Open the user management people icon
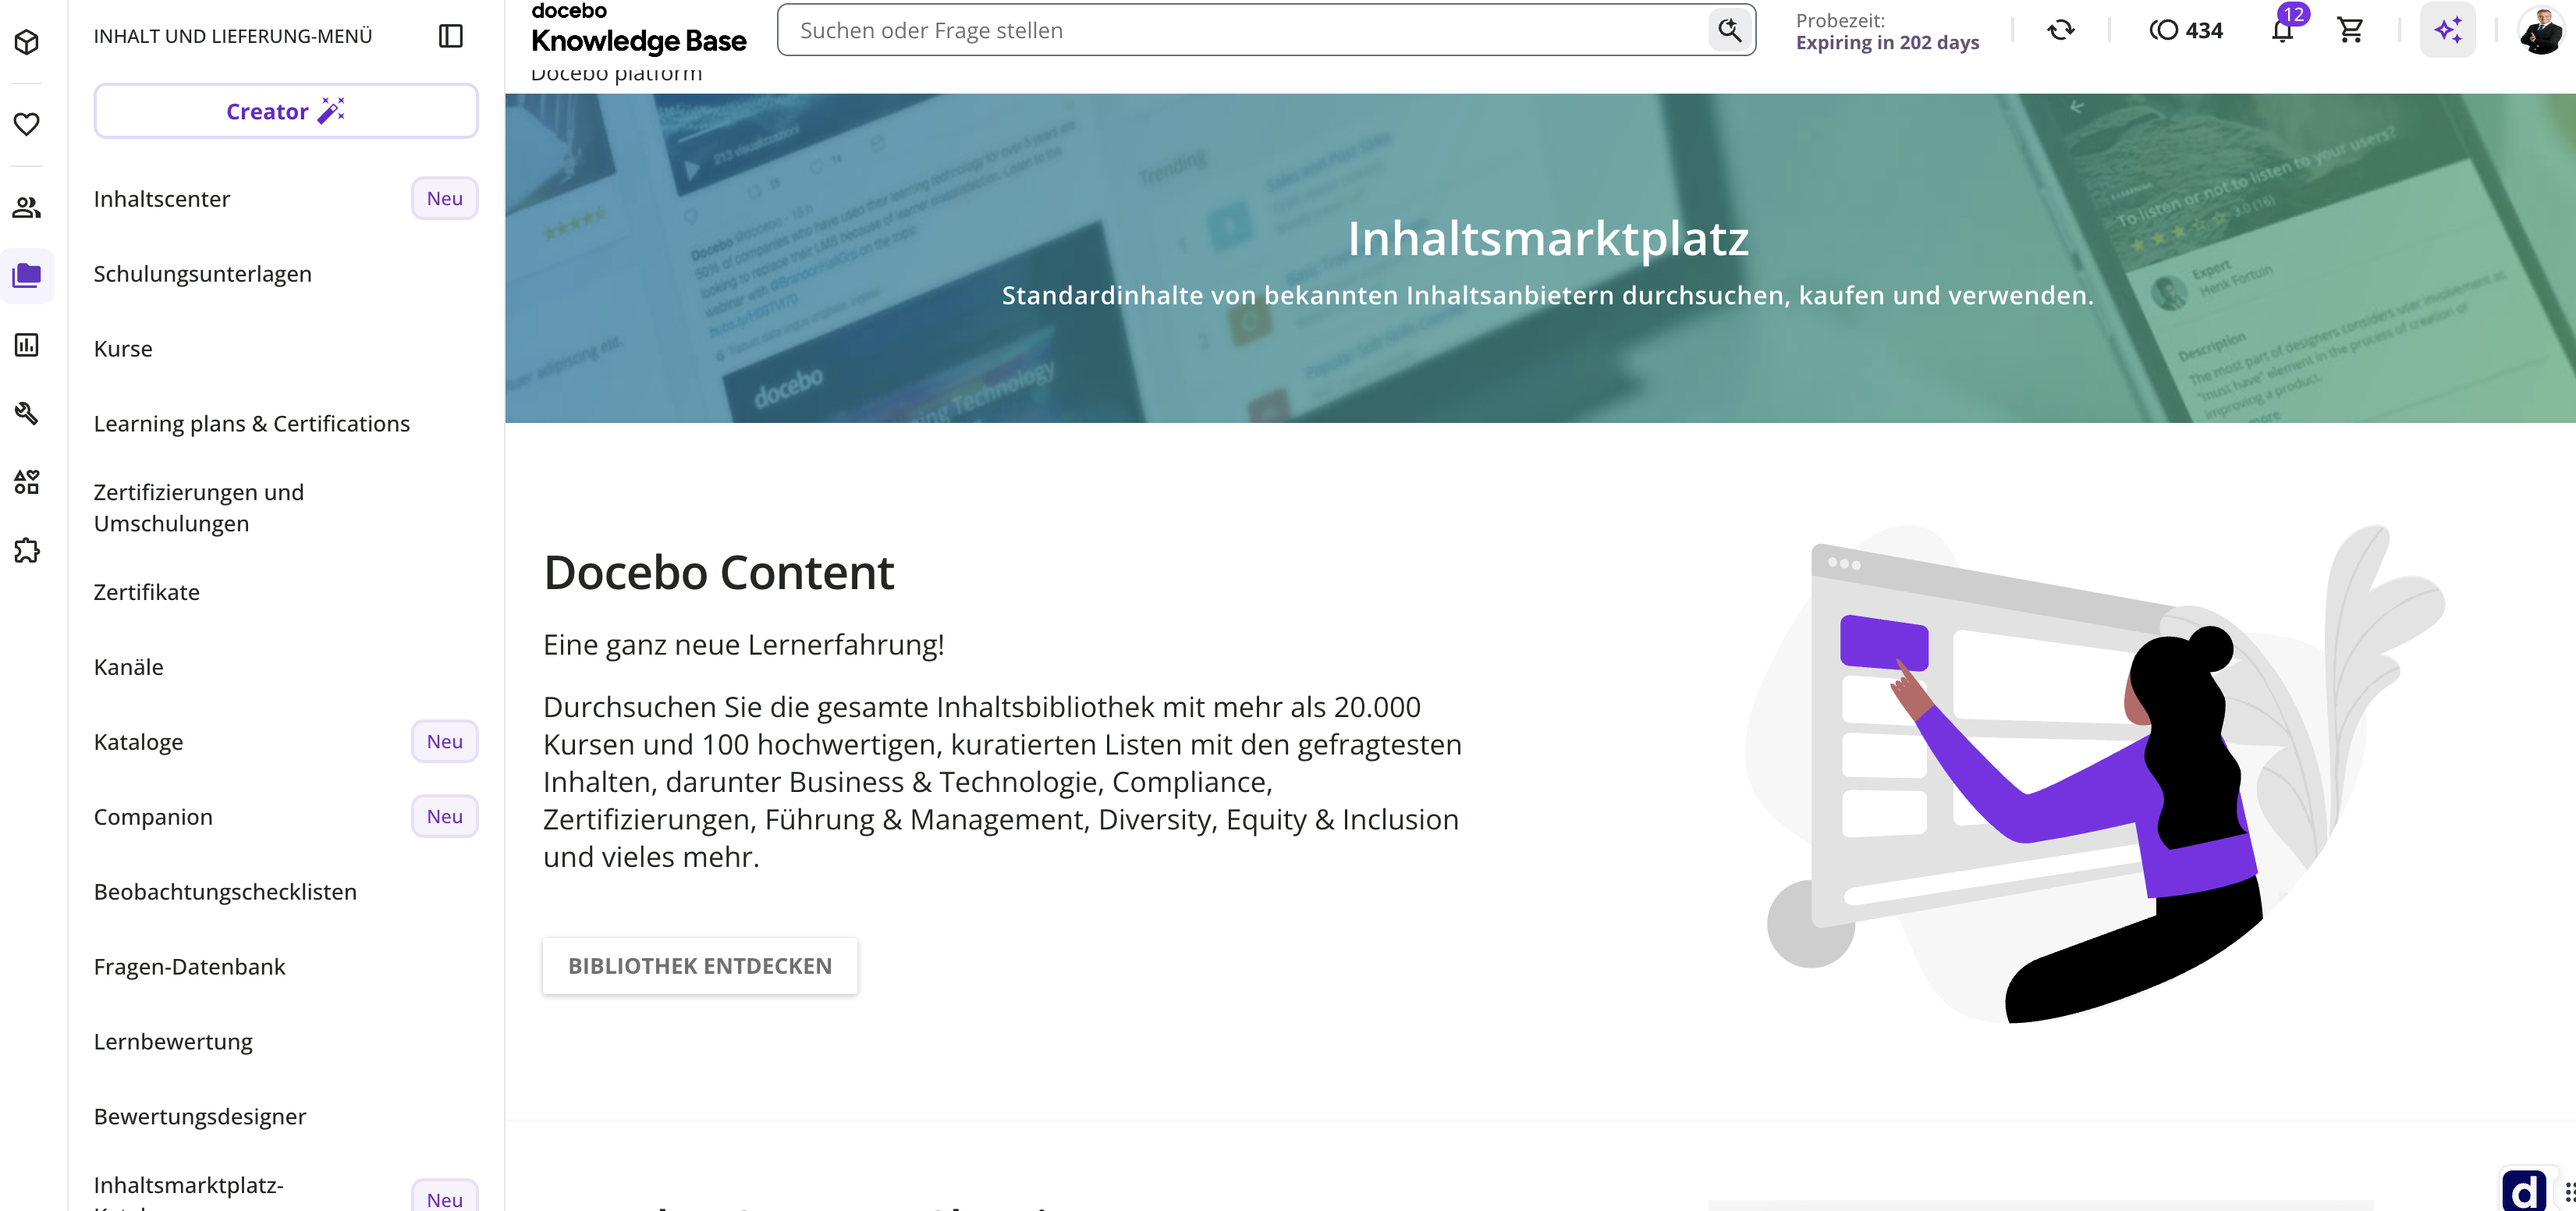The image size is (2576, 1211). click(x=27, y=207)
